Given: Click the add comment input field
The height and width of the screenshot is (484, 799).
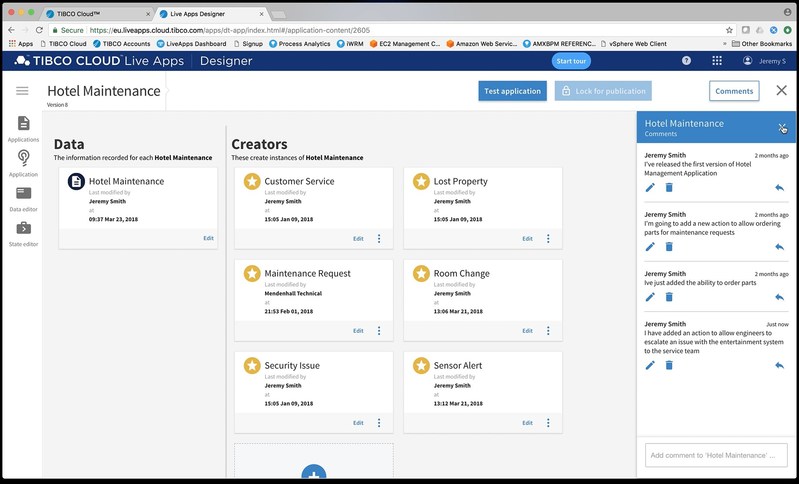Looking at the screenshot, I should (x=716, y=455).
